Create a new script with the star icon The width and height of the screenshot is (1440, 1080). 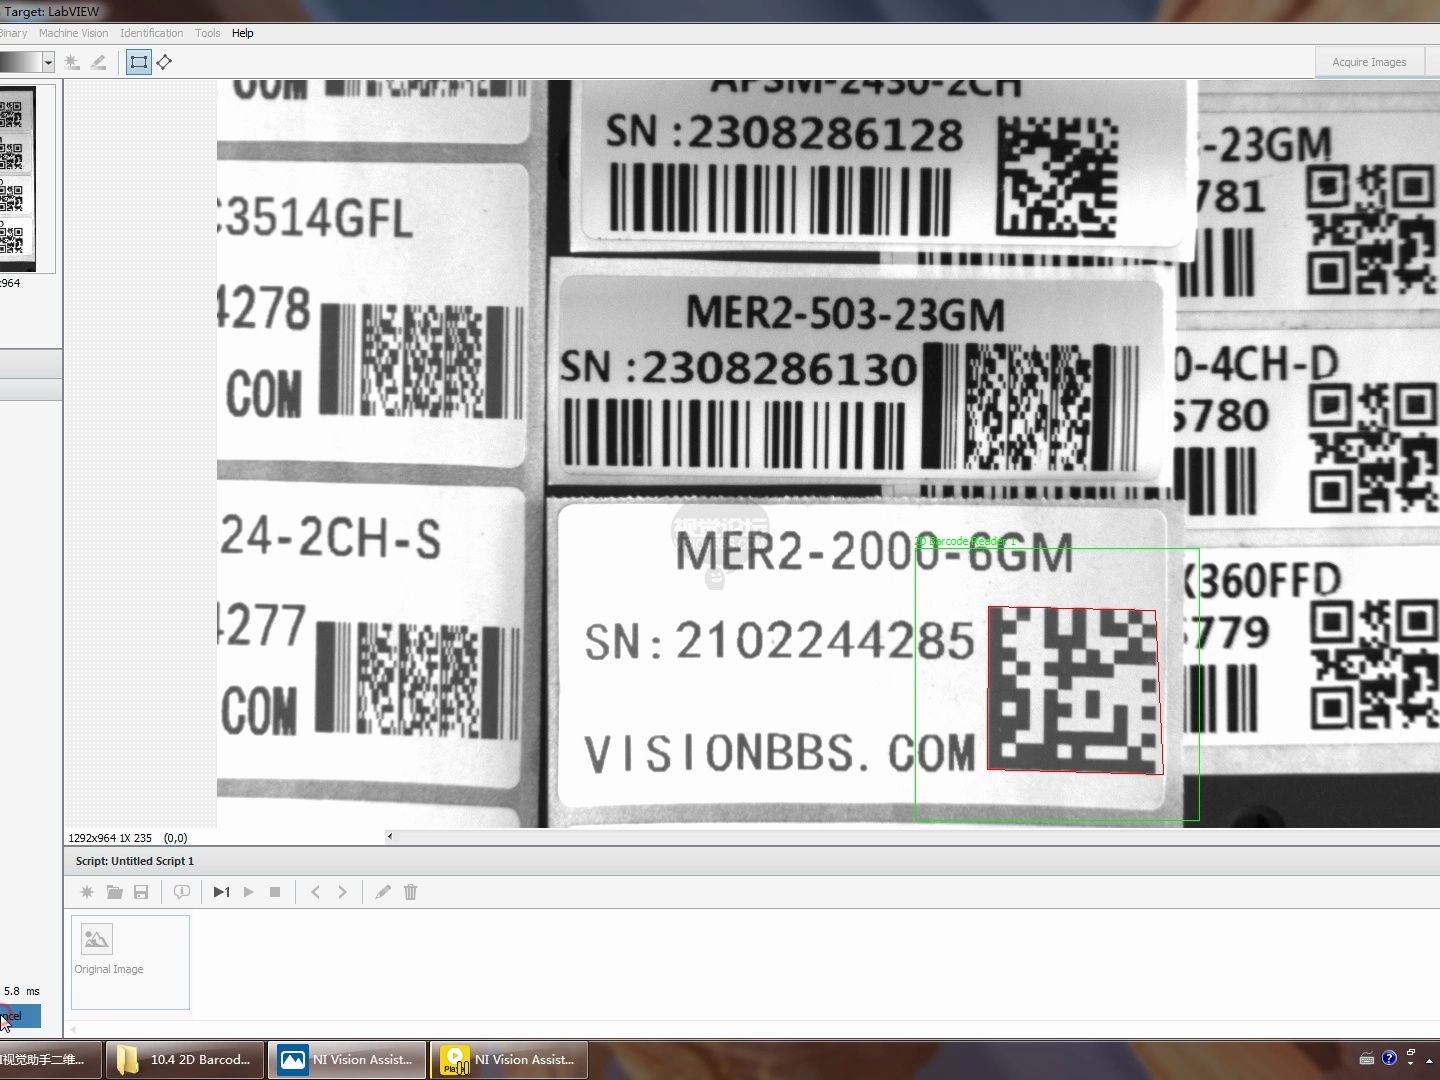pyautogui.click(x=87, y=892)
